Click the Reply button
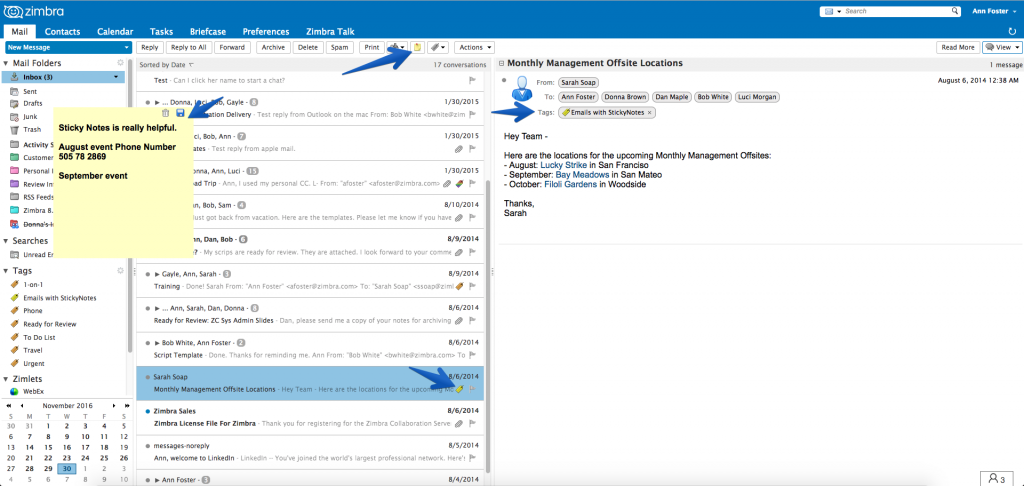The height and width of the screenshot is (486, 1024). click(x=150, y=47)
